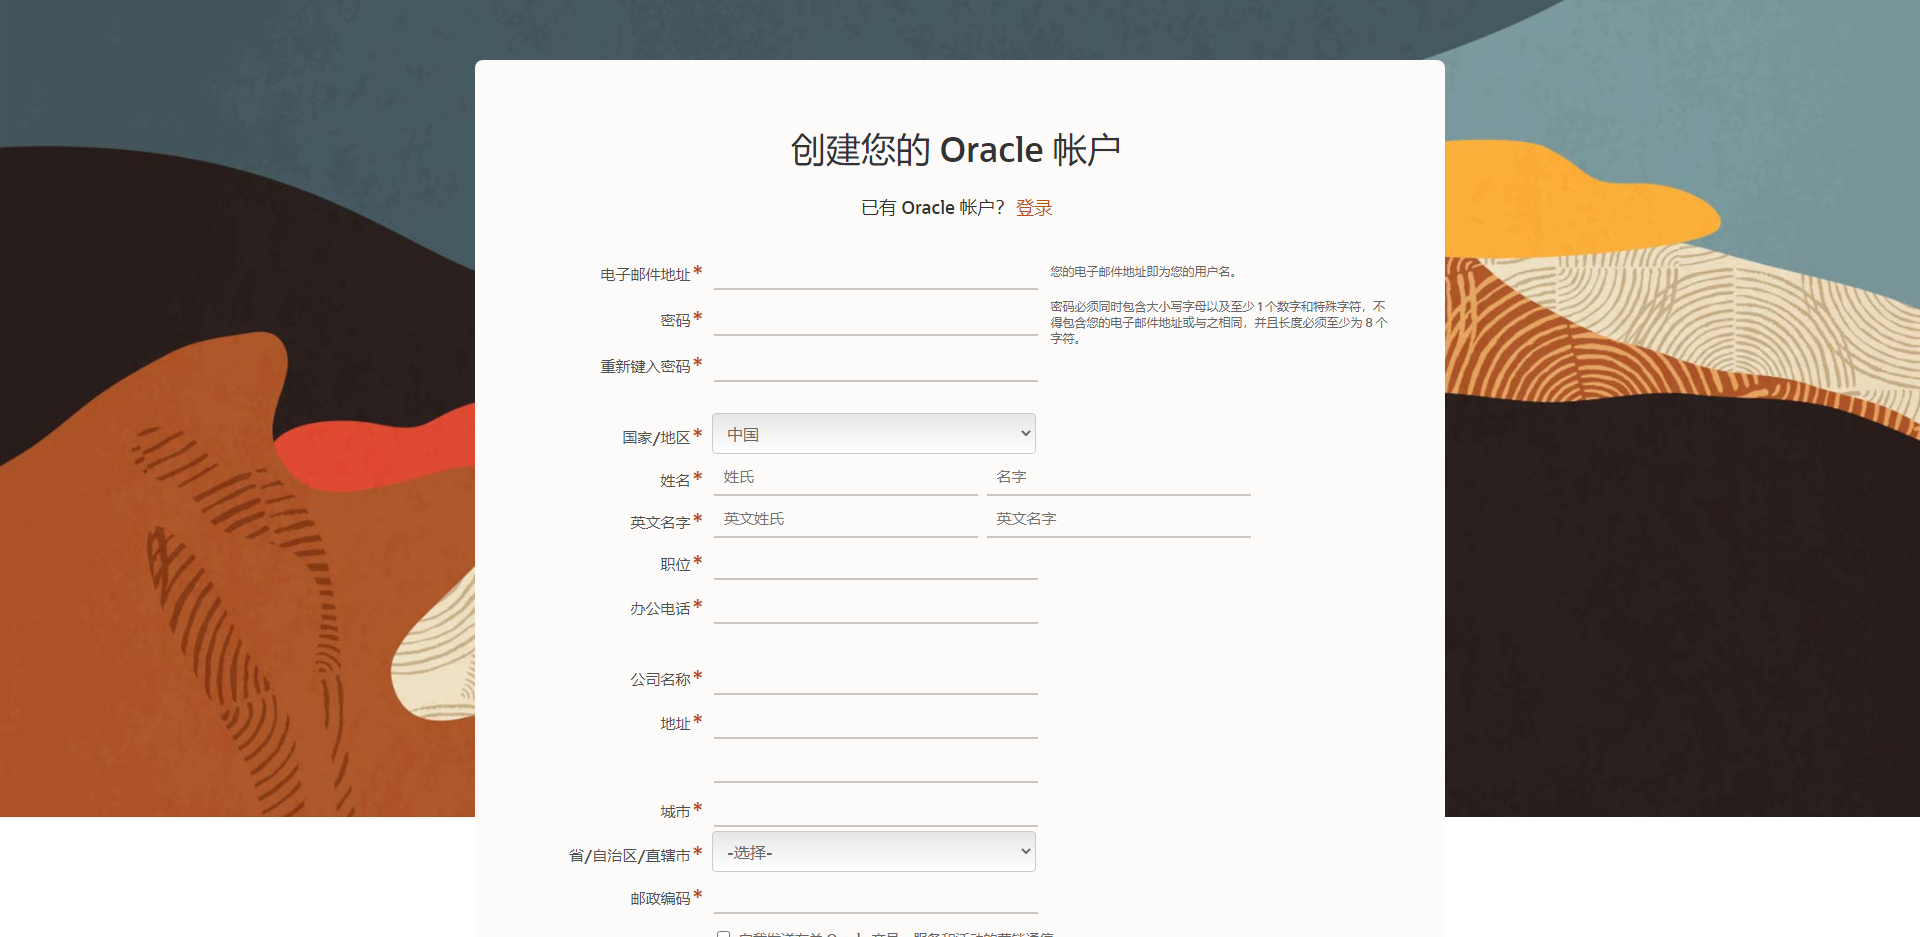Focus the second address line field
The height and width of the screenshot is (937, 1920).
875,766
